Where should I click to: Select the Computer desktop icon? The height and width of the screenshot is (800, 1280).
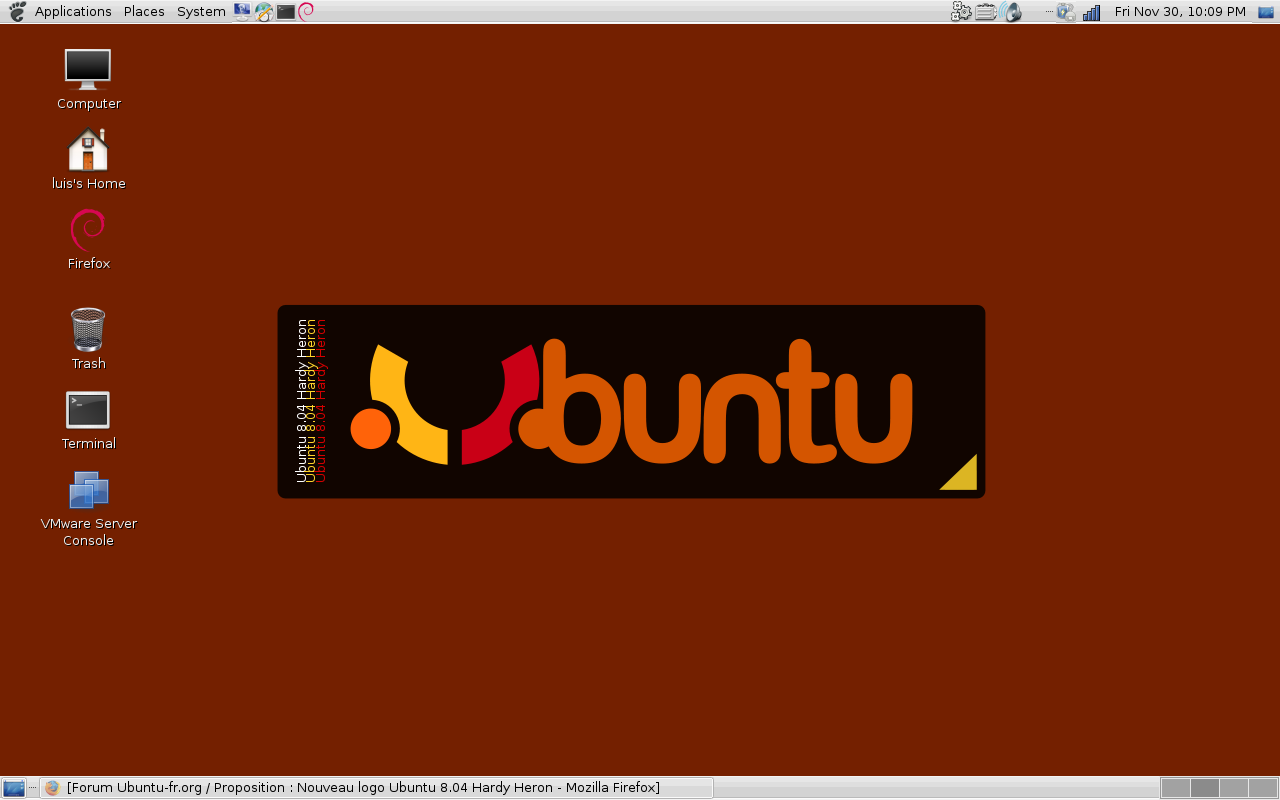[88, 79]
